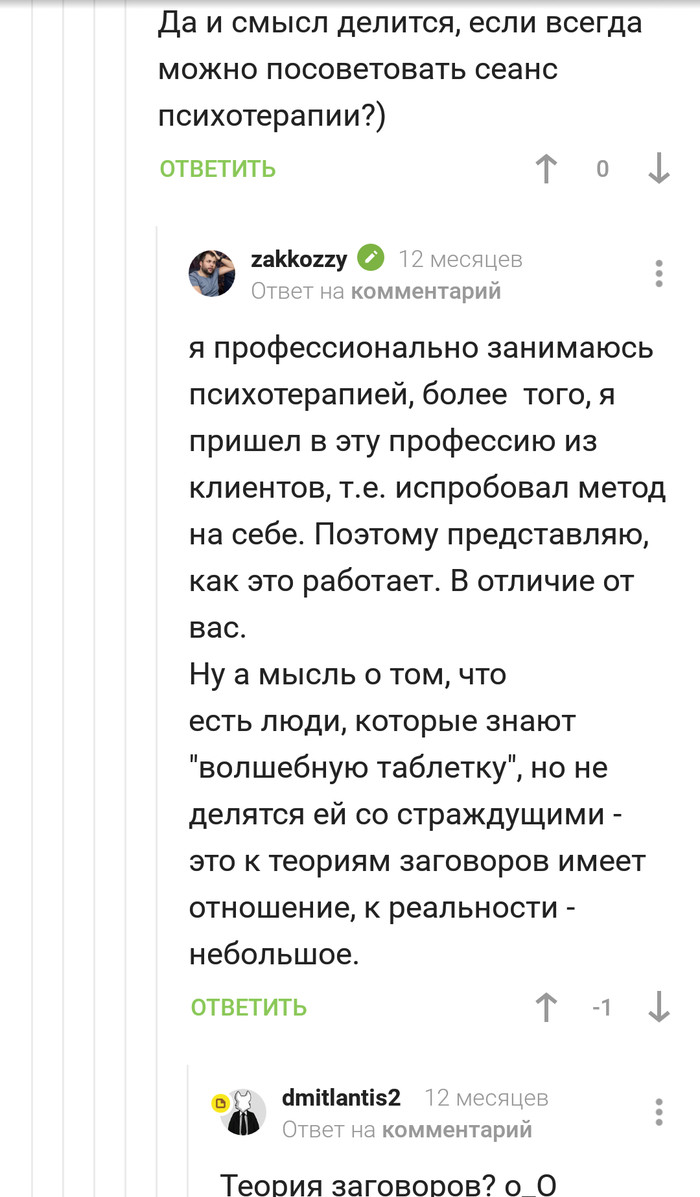Open the three-dot menu on dmitlantis2's comment
This screenshot has height=1197, width=700.
[x=659, y=1111]
